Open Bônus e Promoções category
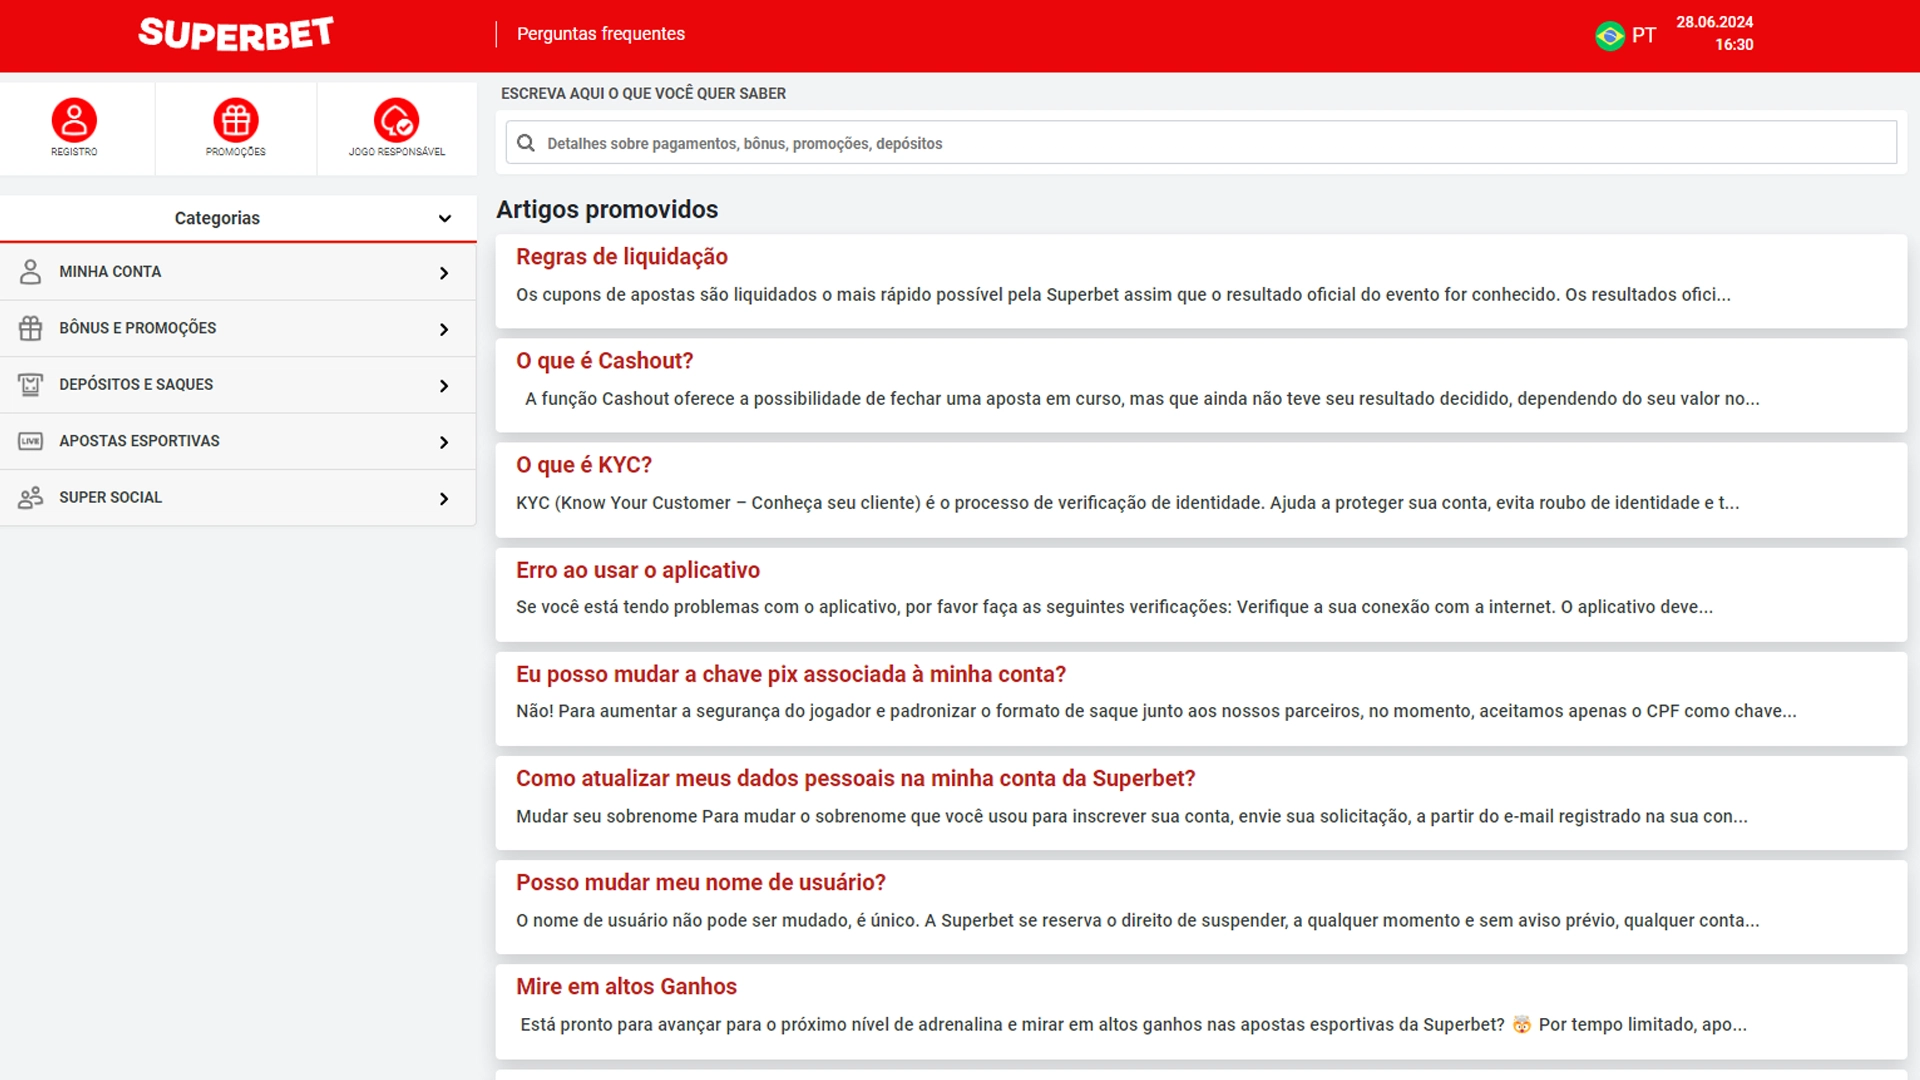Image resolution: width=1920 pixels, height=1080 pixels. pos(238,328)
